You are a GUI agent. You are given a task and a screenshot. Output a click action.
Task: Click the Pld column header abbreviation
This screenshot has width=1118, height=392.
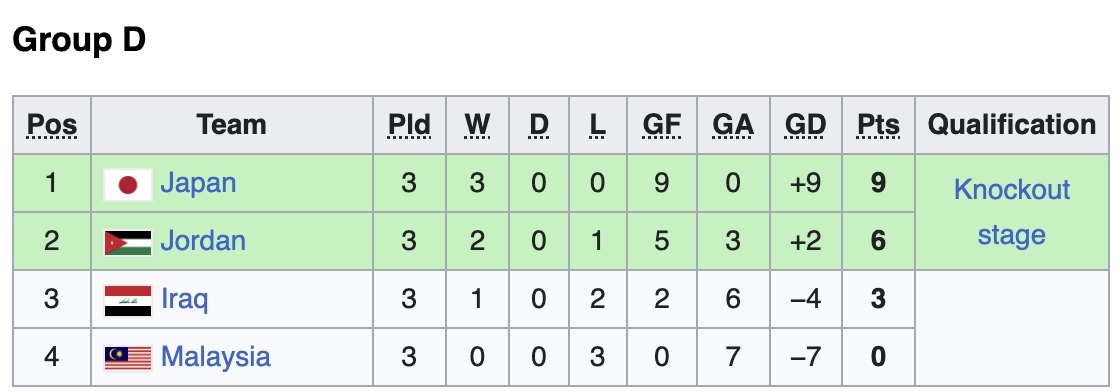tap(409, 125)
